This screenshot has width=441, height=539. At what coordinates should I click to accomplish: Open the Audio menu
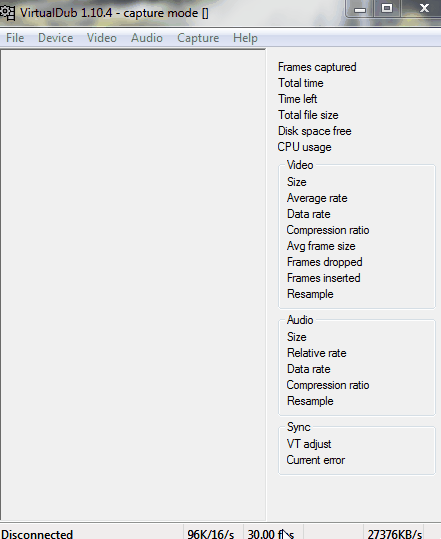coord(147,38)
